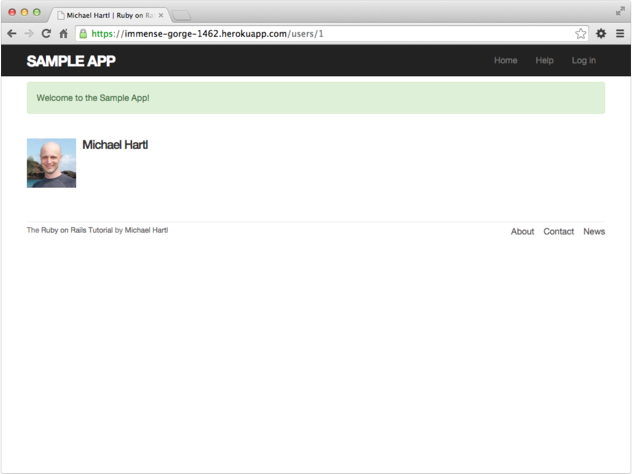
Task: Open the Contact footer link
Action: click(x=558, y=232)
